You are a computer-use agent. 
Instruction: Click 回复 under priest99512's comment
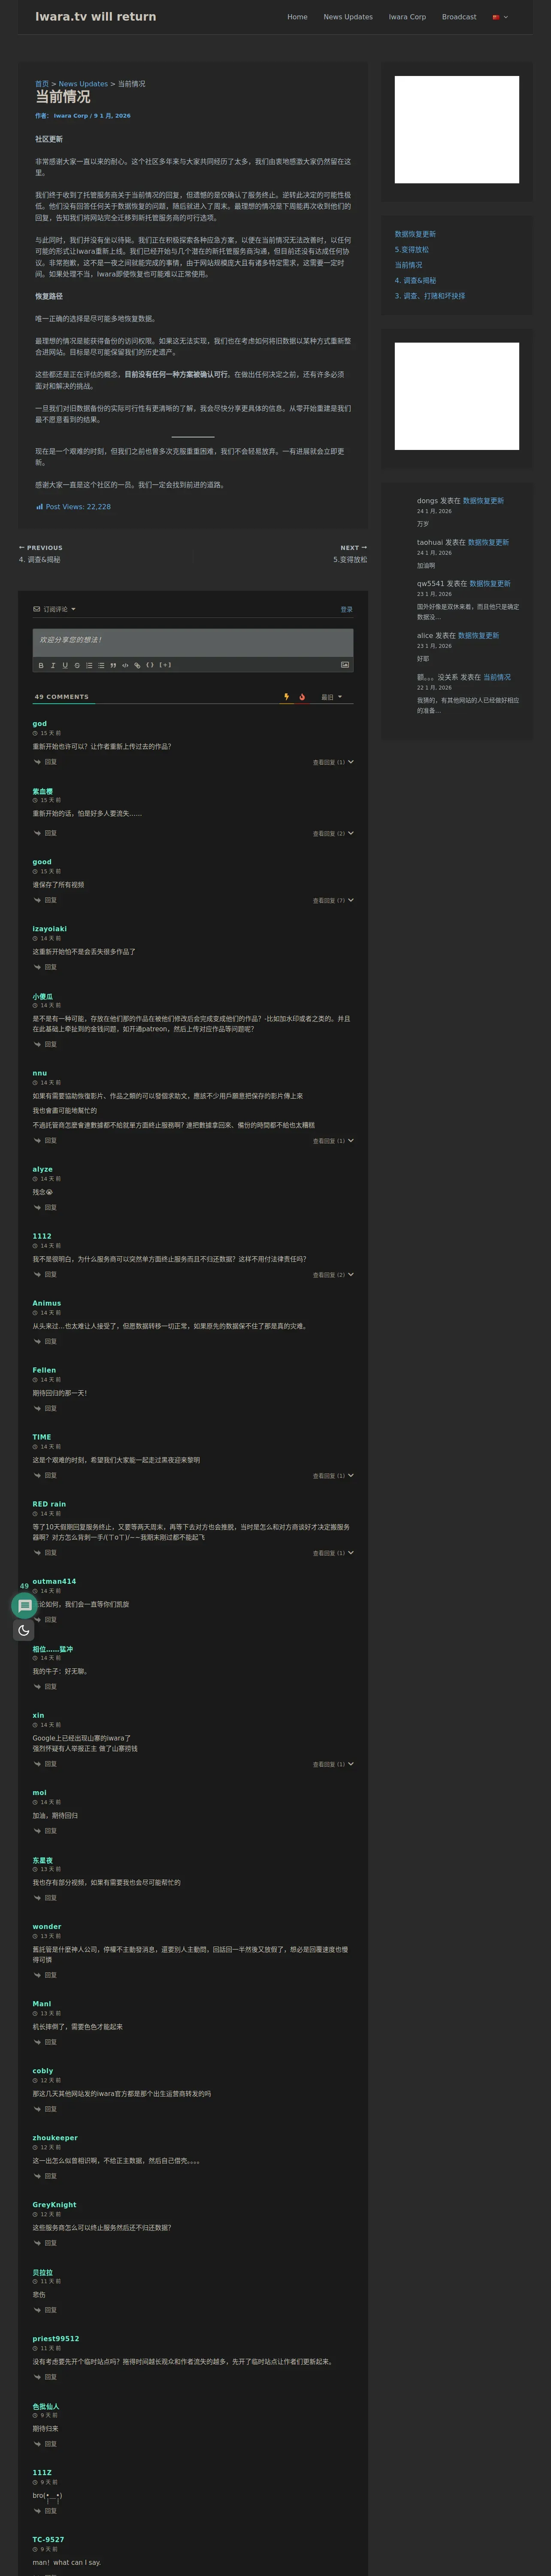50,2377
